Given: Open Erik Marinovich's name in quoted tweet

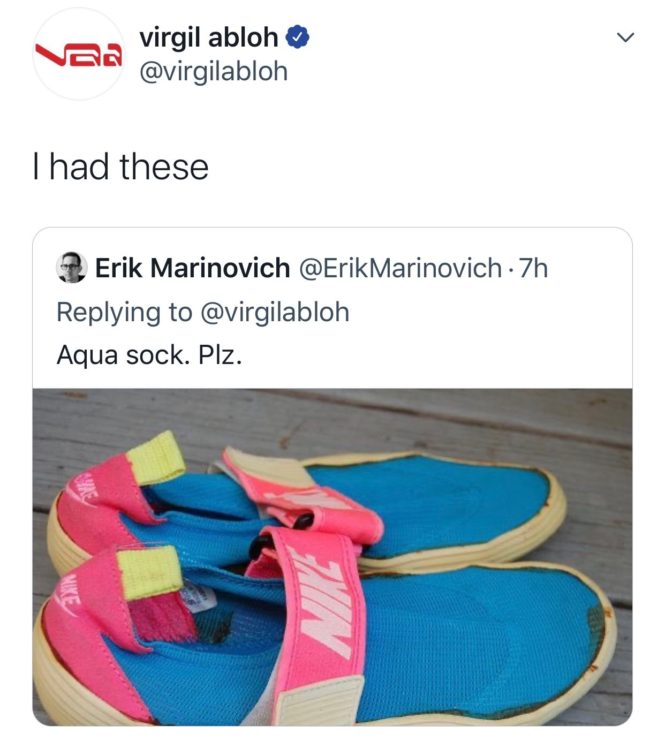Looking at the screenshot, I should pos(192,267).
